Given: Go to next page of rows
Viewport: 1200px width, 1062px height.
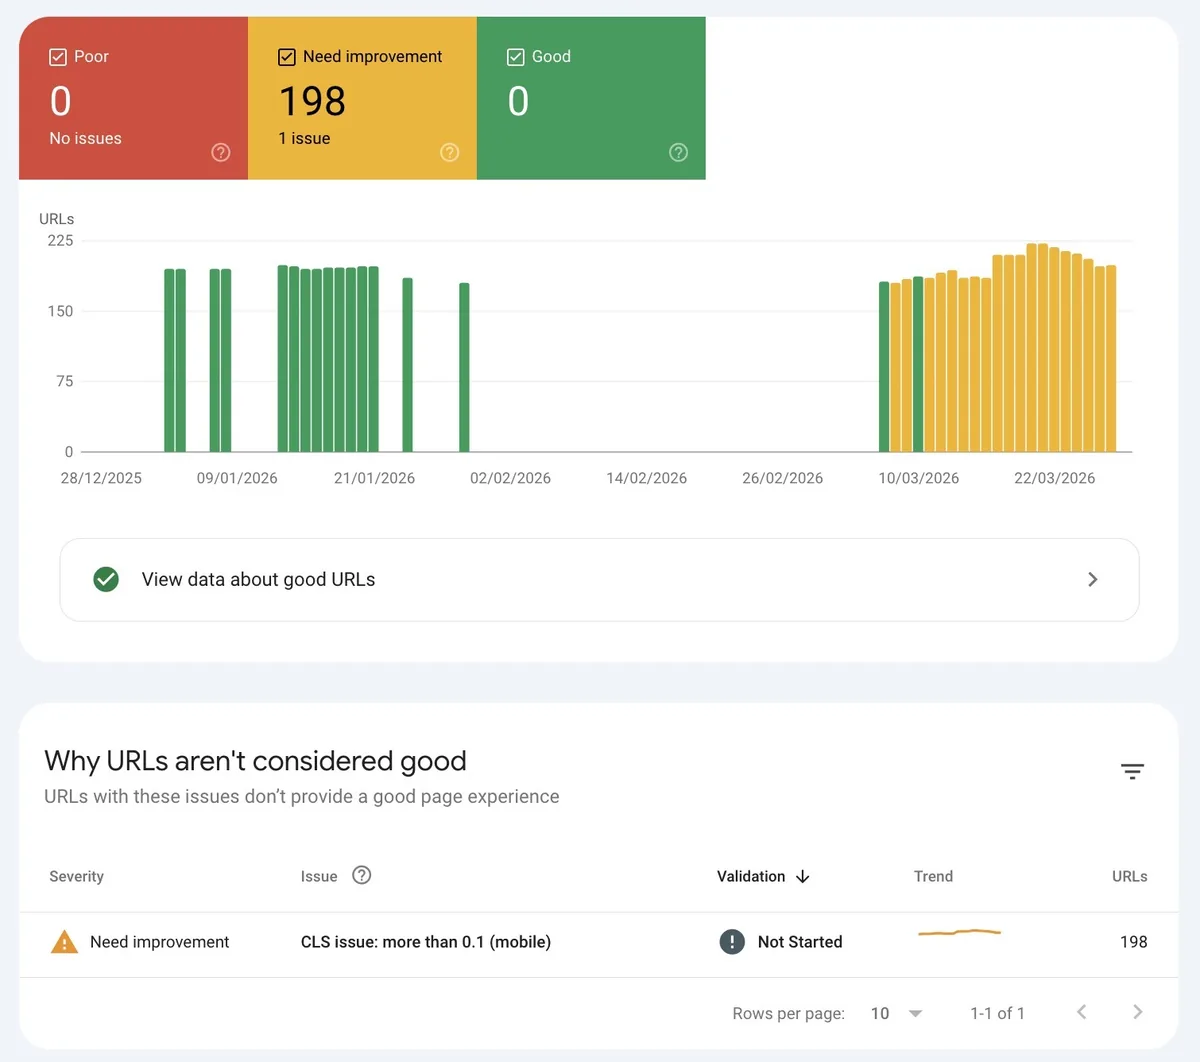Looking at the screenshot, I should pyautogui.click(x=1137, y=1012).
